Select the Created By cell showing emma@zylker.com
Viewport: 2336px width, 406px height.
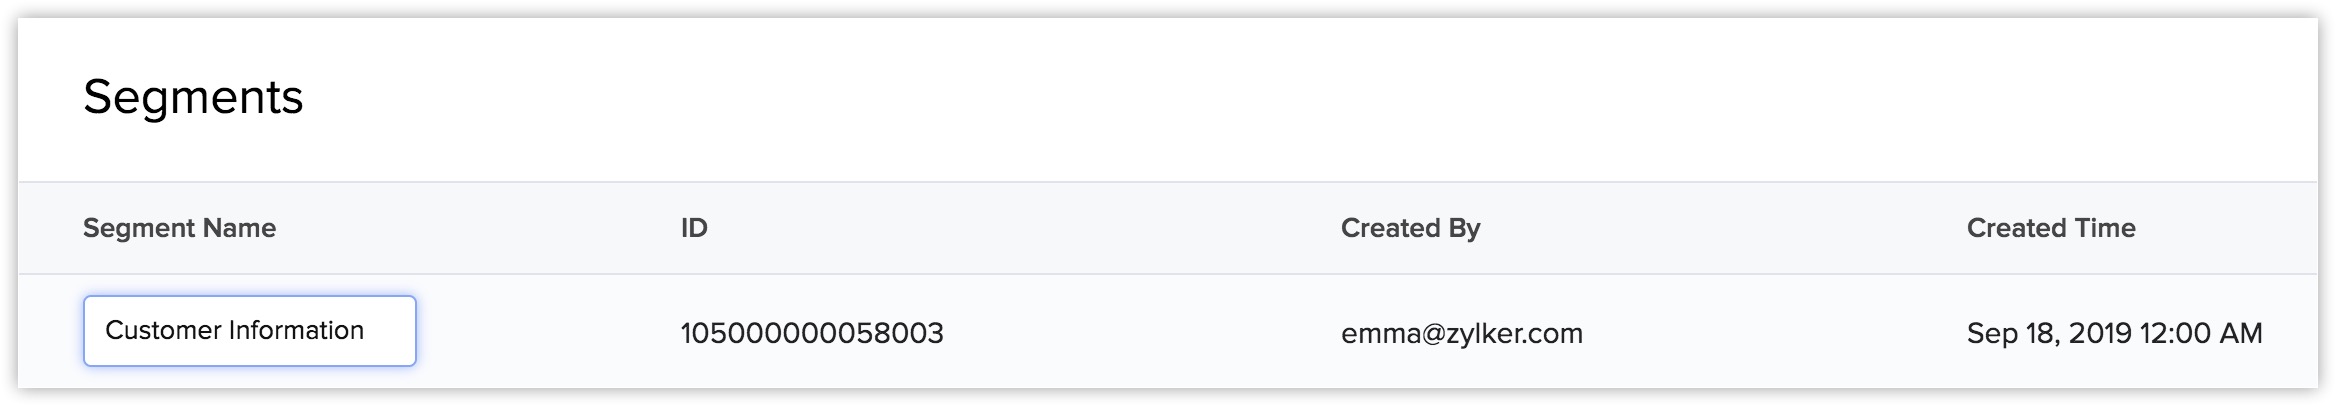[x=1462, y=333]
